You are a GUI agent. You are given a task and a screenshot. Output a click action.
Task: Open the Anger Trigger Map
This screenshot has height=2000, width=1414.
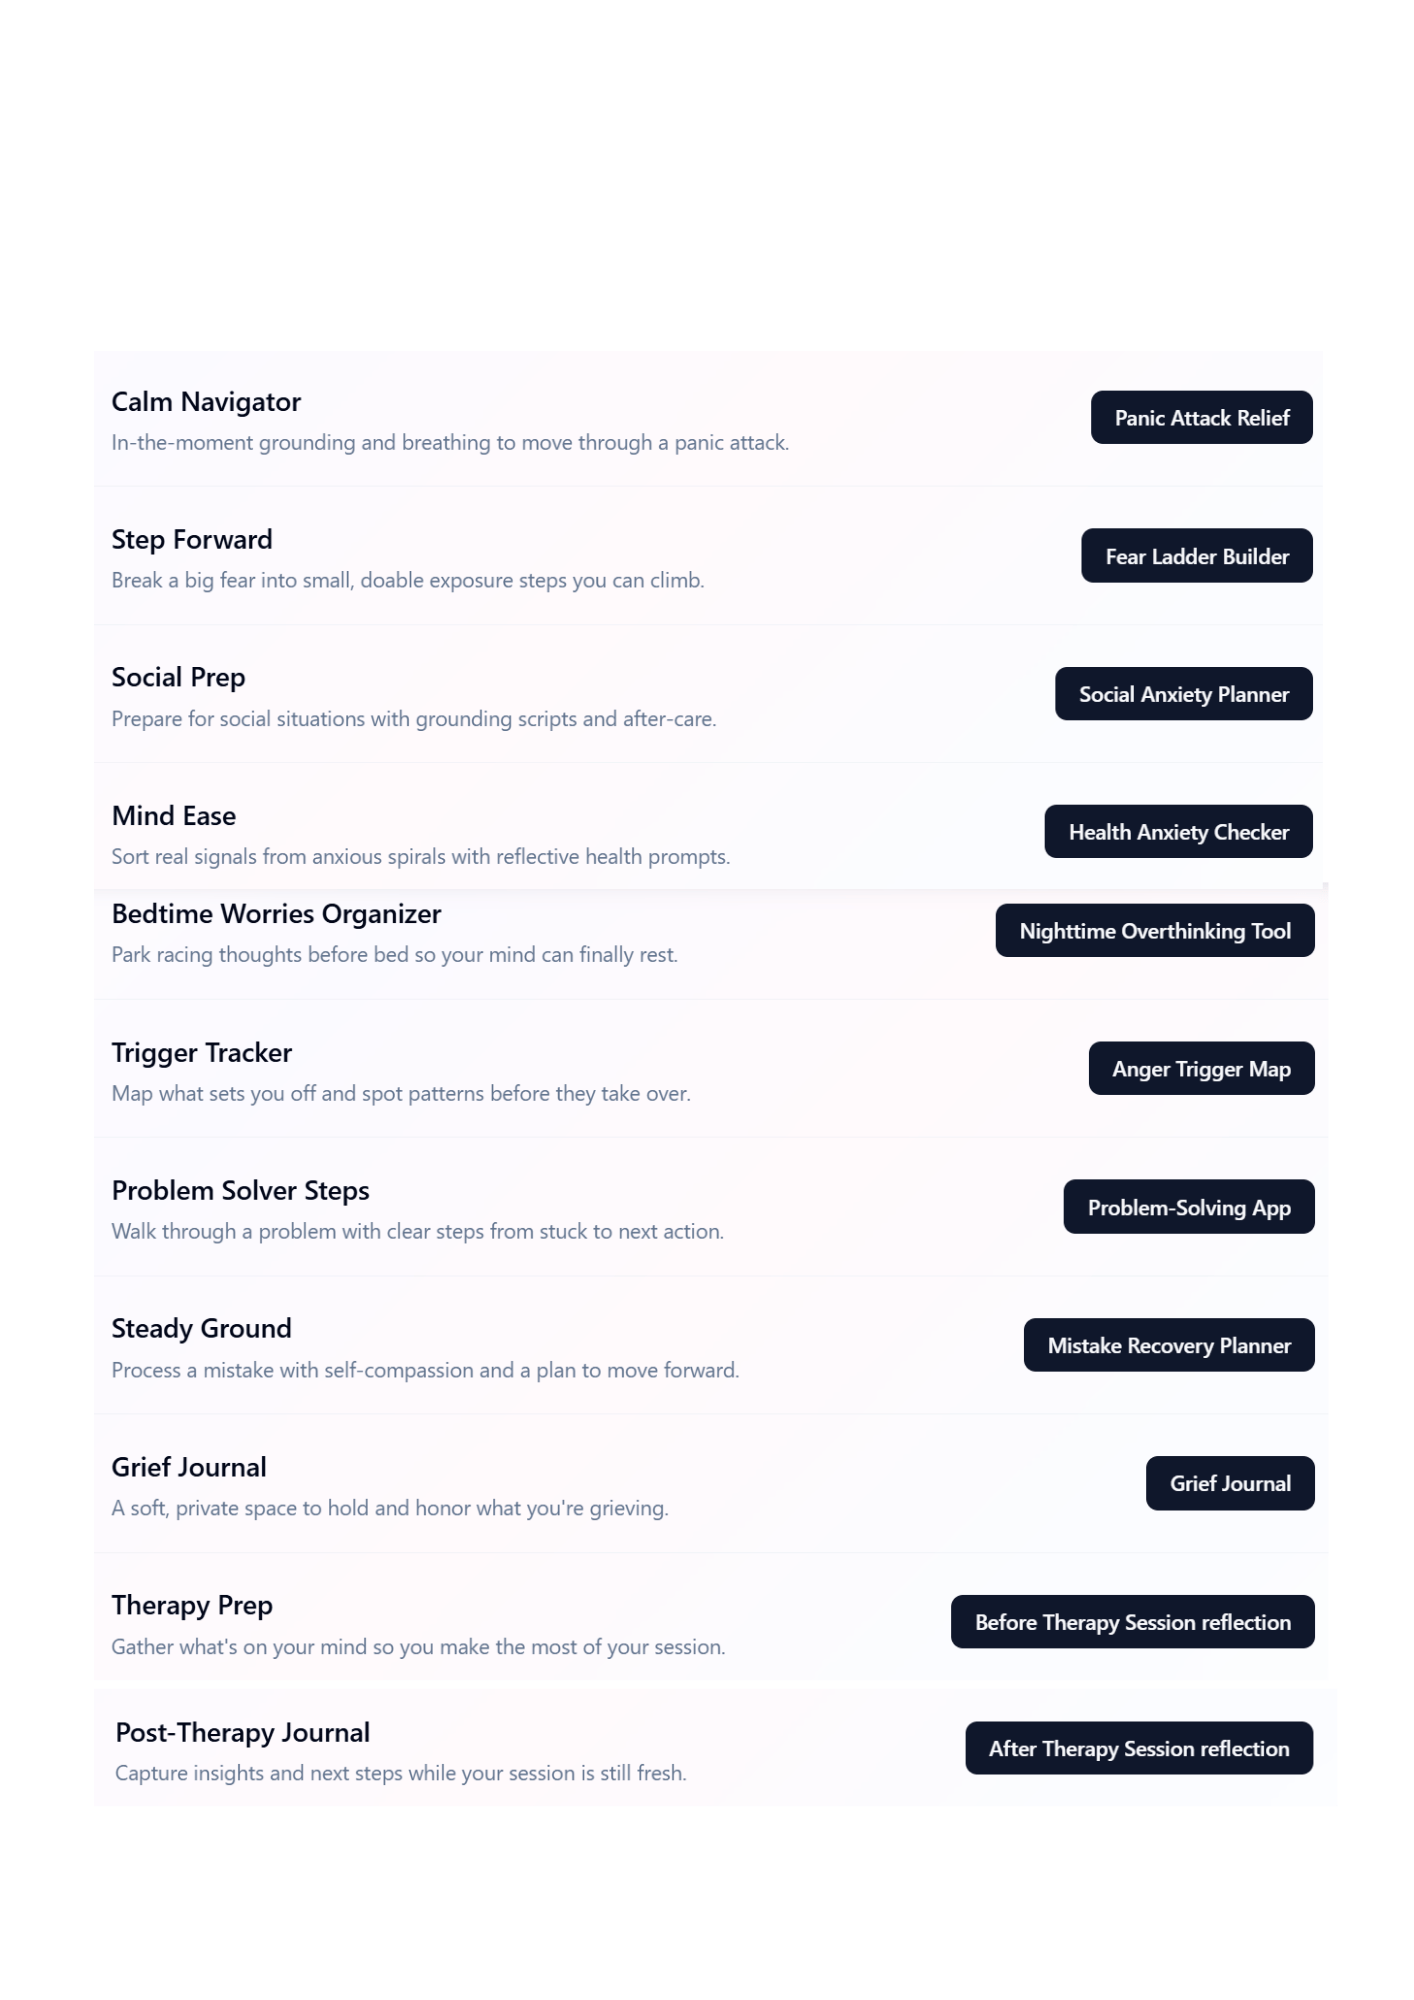click(x=1201, y=1069)
